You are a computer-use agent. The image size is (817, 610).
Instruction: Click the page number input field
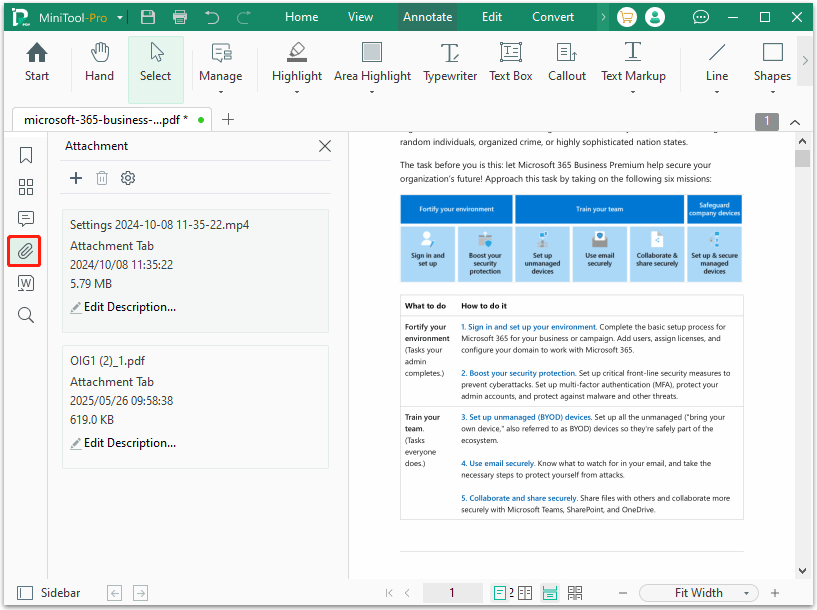pyautogui.click(x=452, y=593)
